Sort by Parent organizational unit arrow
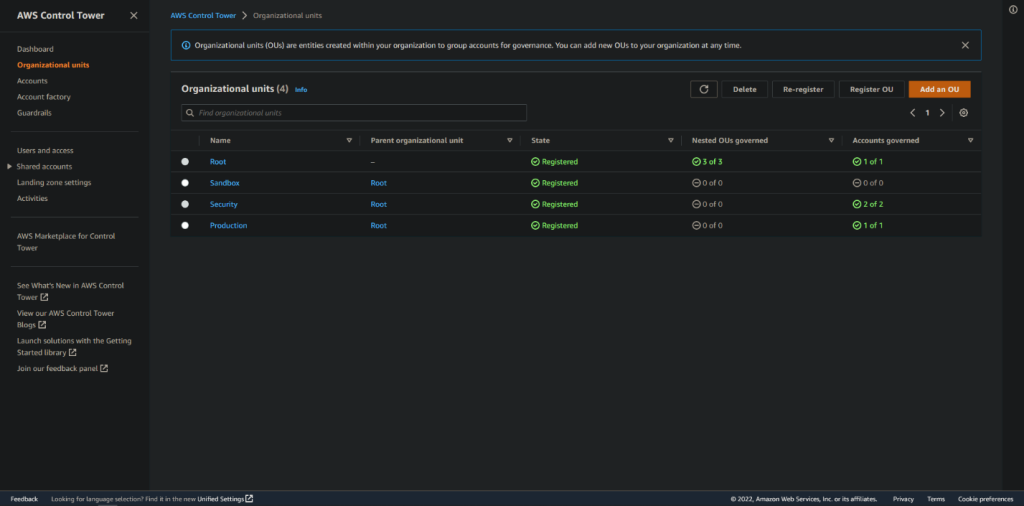Screen dimensions: 1024x506 coord(509,140)
